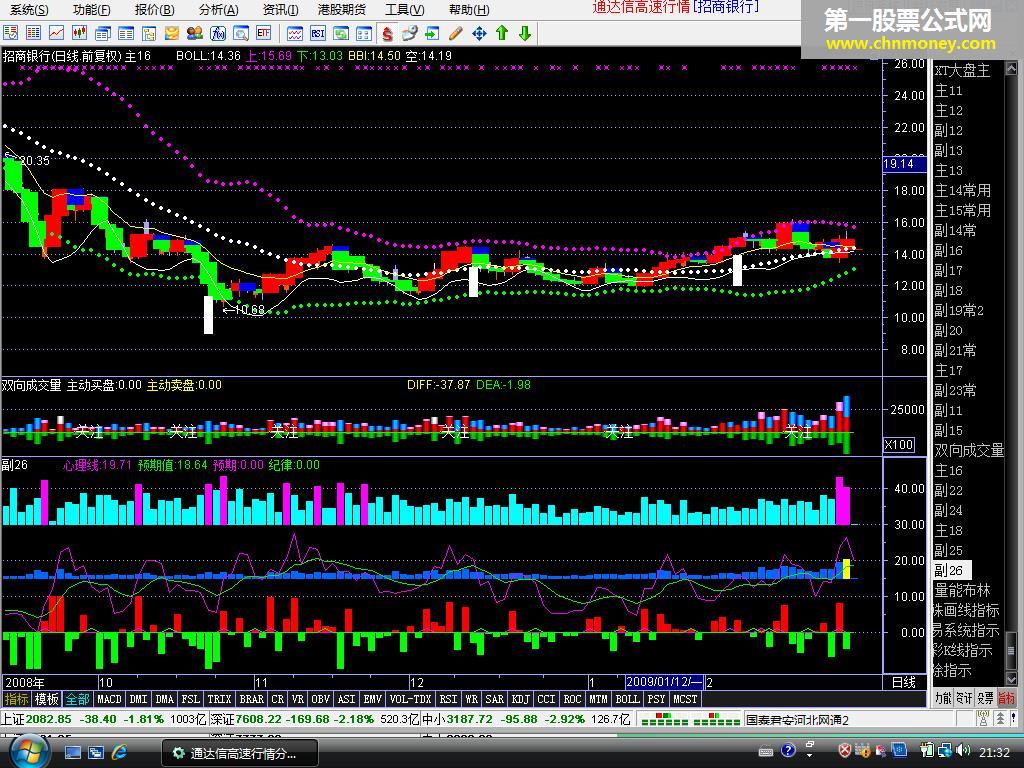
Task: Click the 日线 period label
Action: coord(904,682)
